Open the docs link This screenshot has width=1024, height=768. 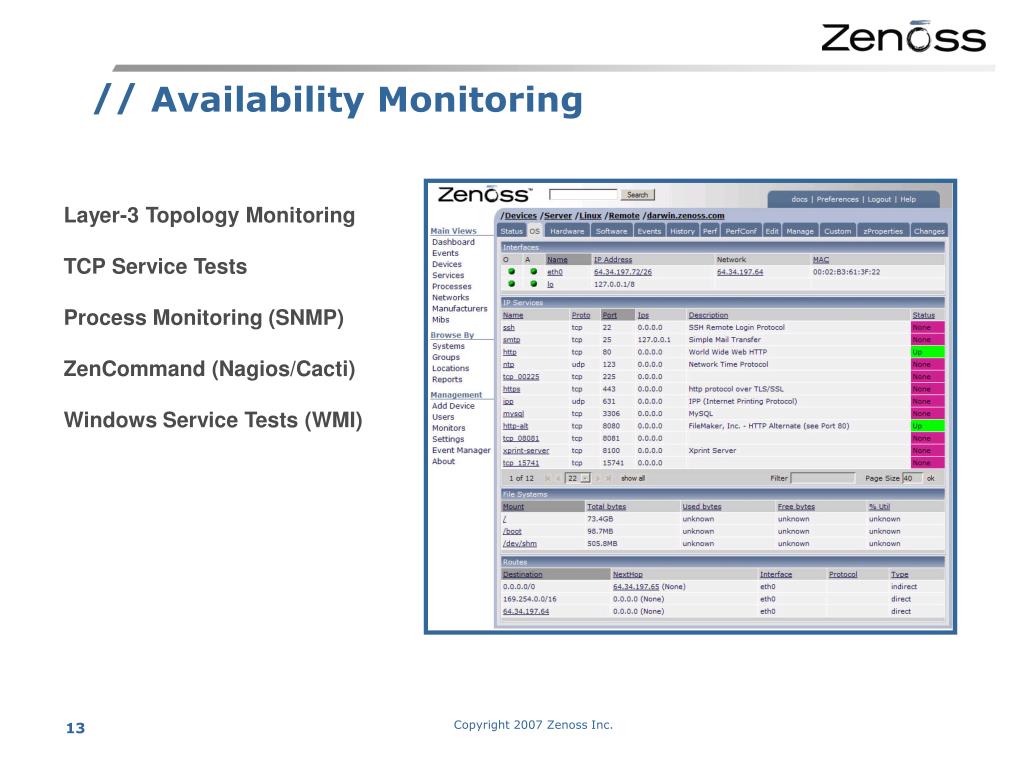coord(799,199)
